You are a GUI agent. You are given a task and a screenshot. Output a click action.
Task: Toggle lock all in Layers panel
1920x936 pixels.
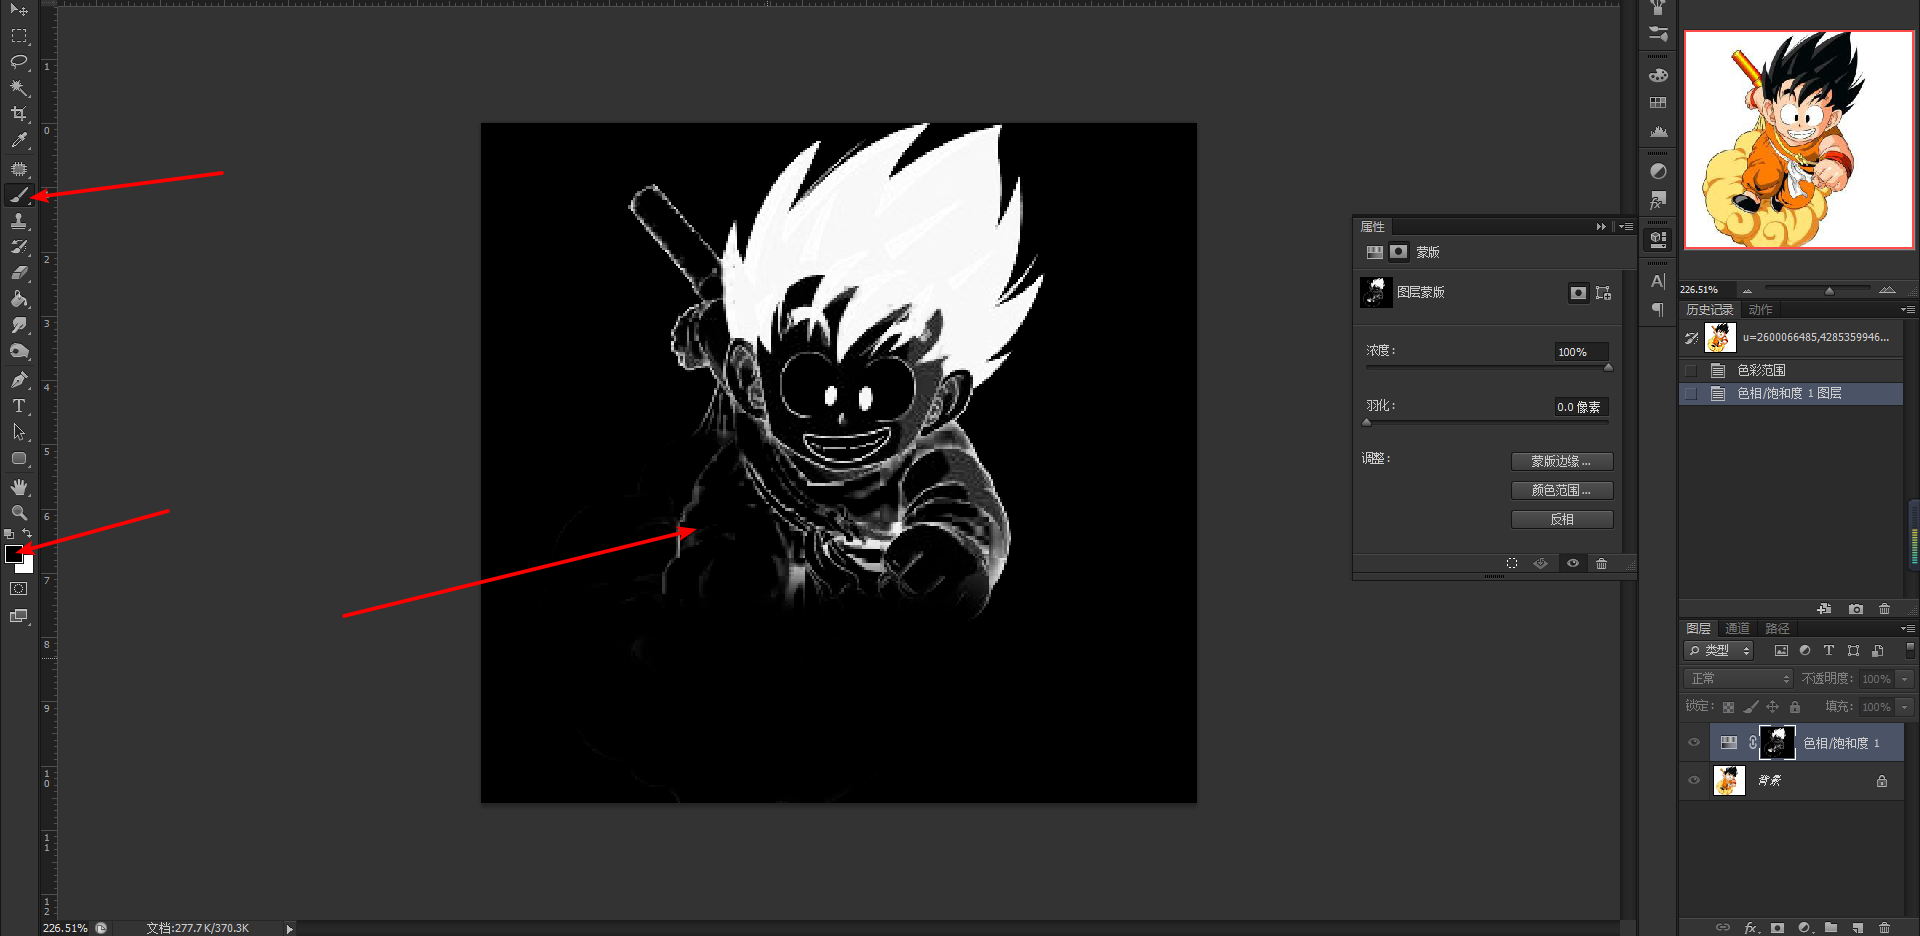[1795, 707]
